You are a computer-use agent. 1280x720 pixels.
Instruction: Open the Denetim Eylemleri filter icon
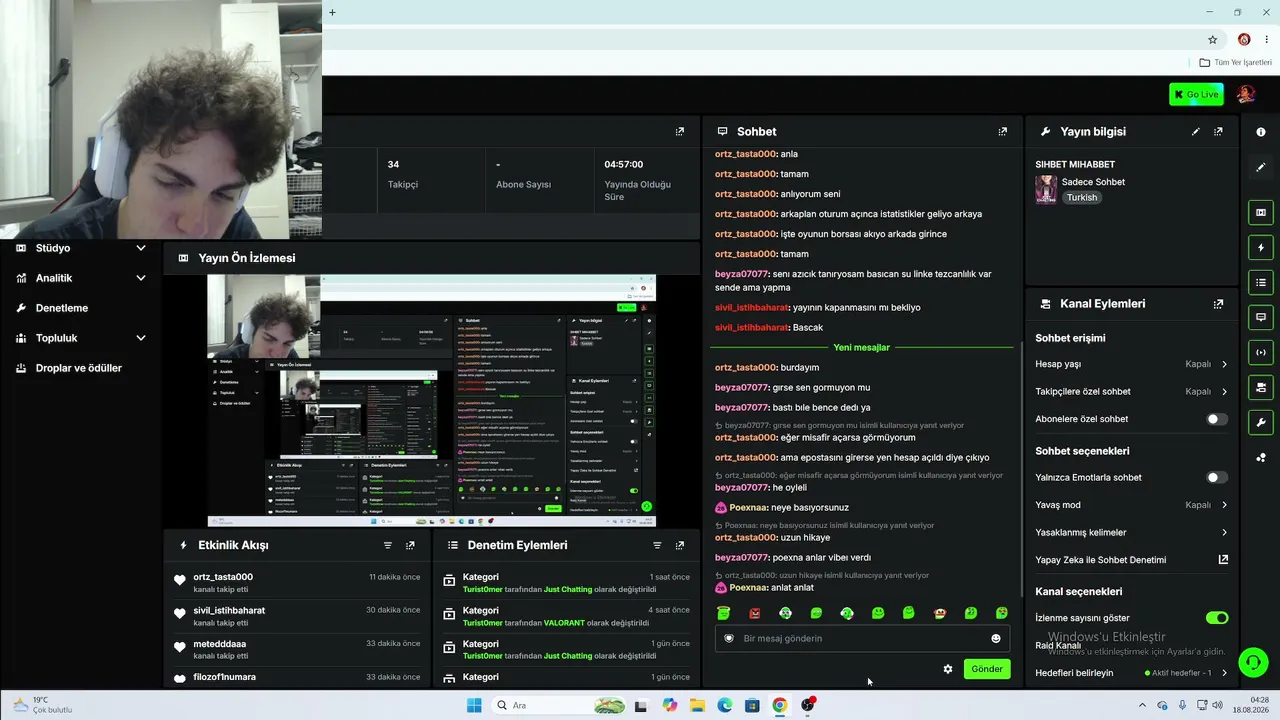[657, 545]
